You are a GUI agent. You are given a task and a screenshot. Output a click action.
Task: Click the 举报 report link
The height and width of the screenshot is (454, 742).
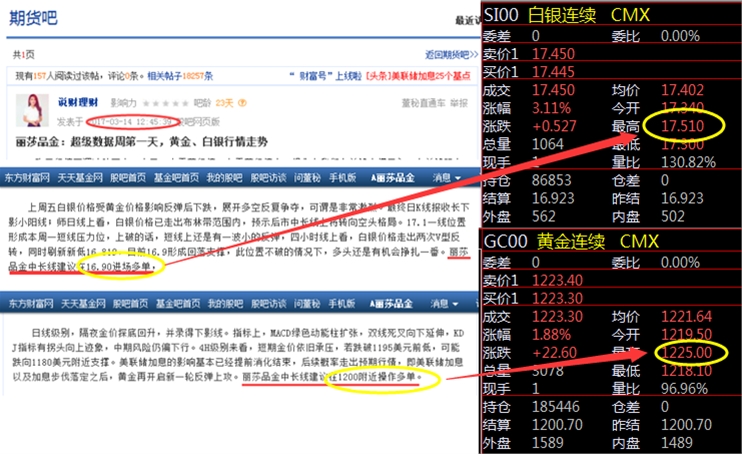pos(459,103)
